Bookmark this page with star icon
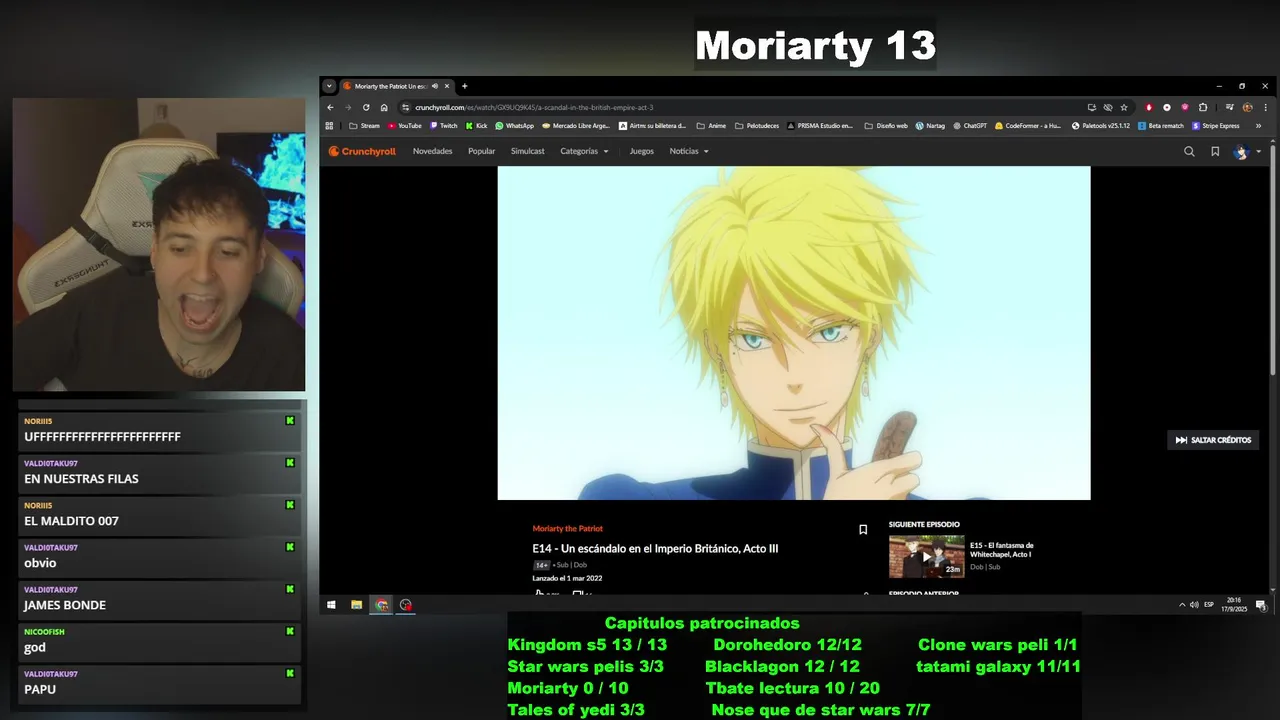The width and height of the screenshot is (1280, 720). [x=1124, y=107]
